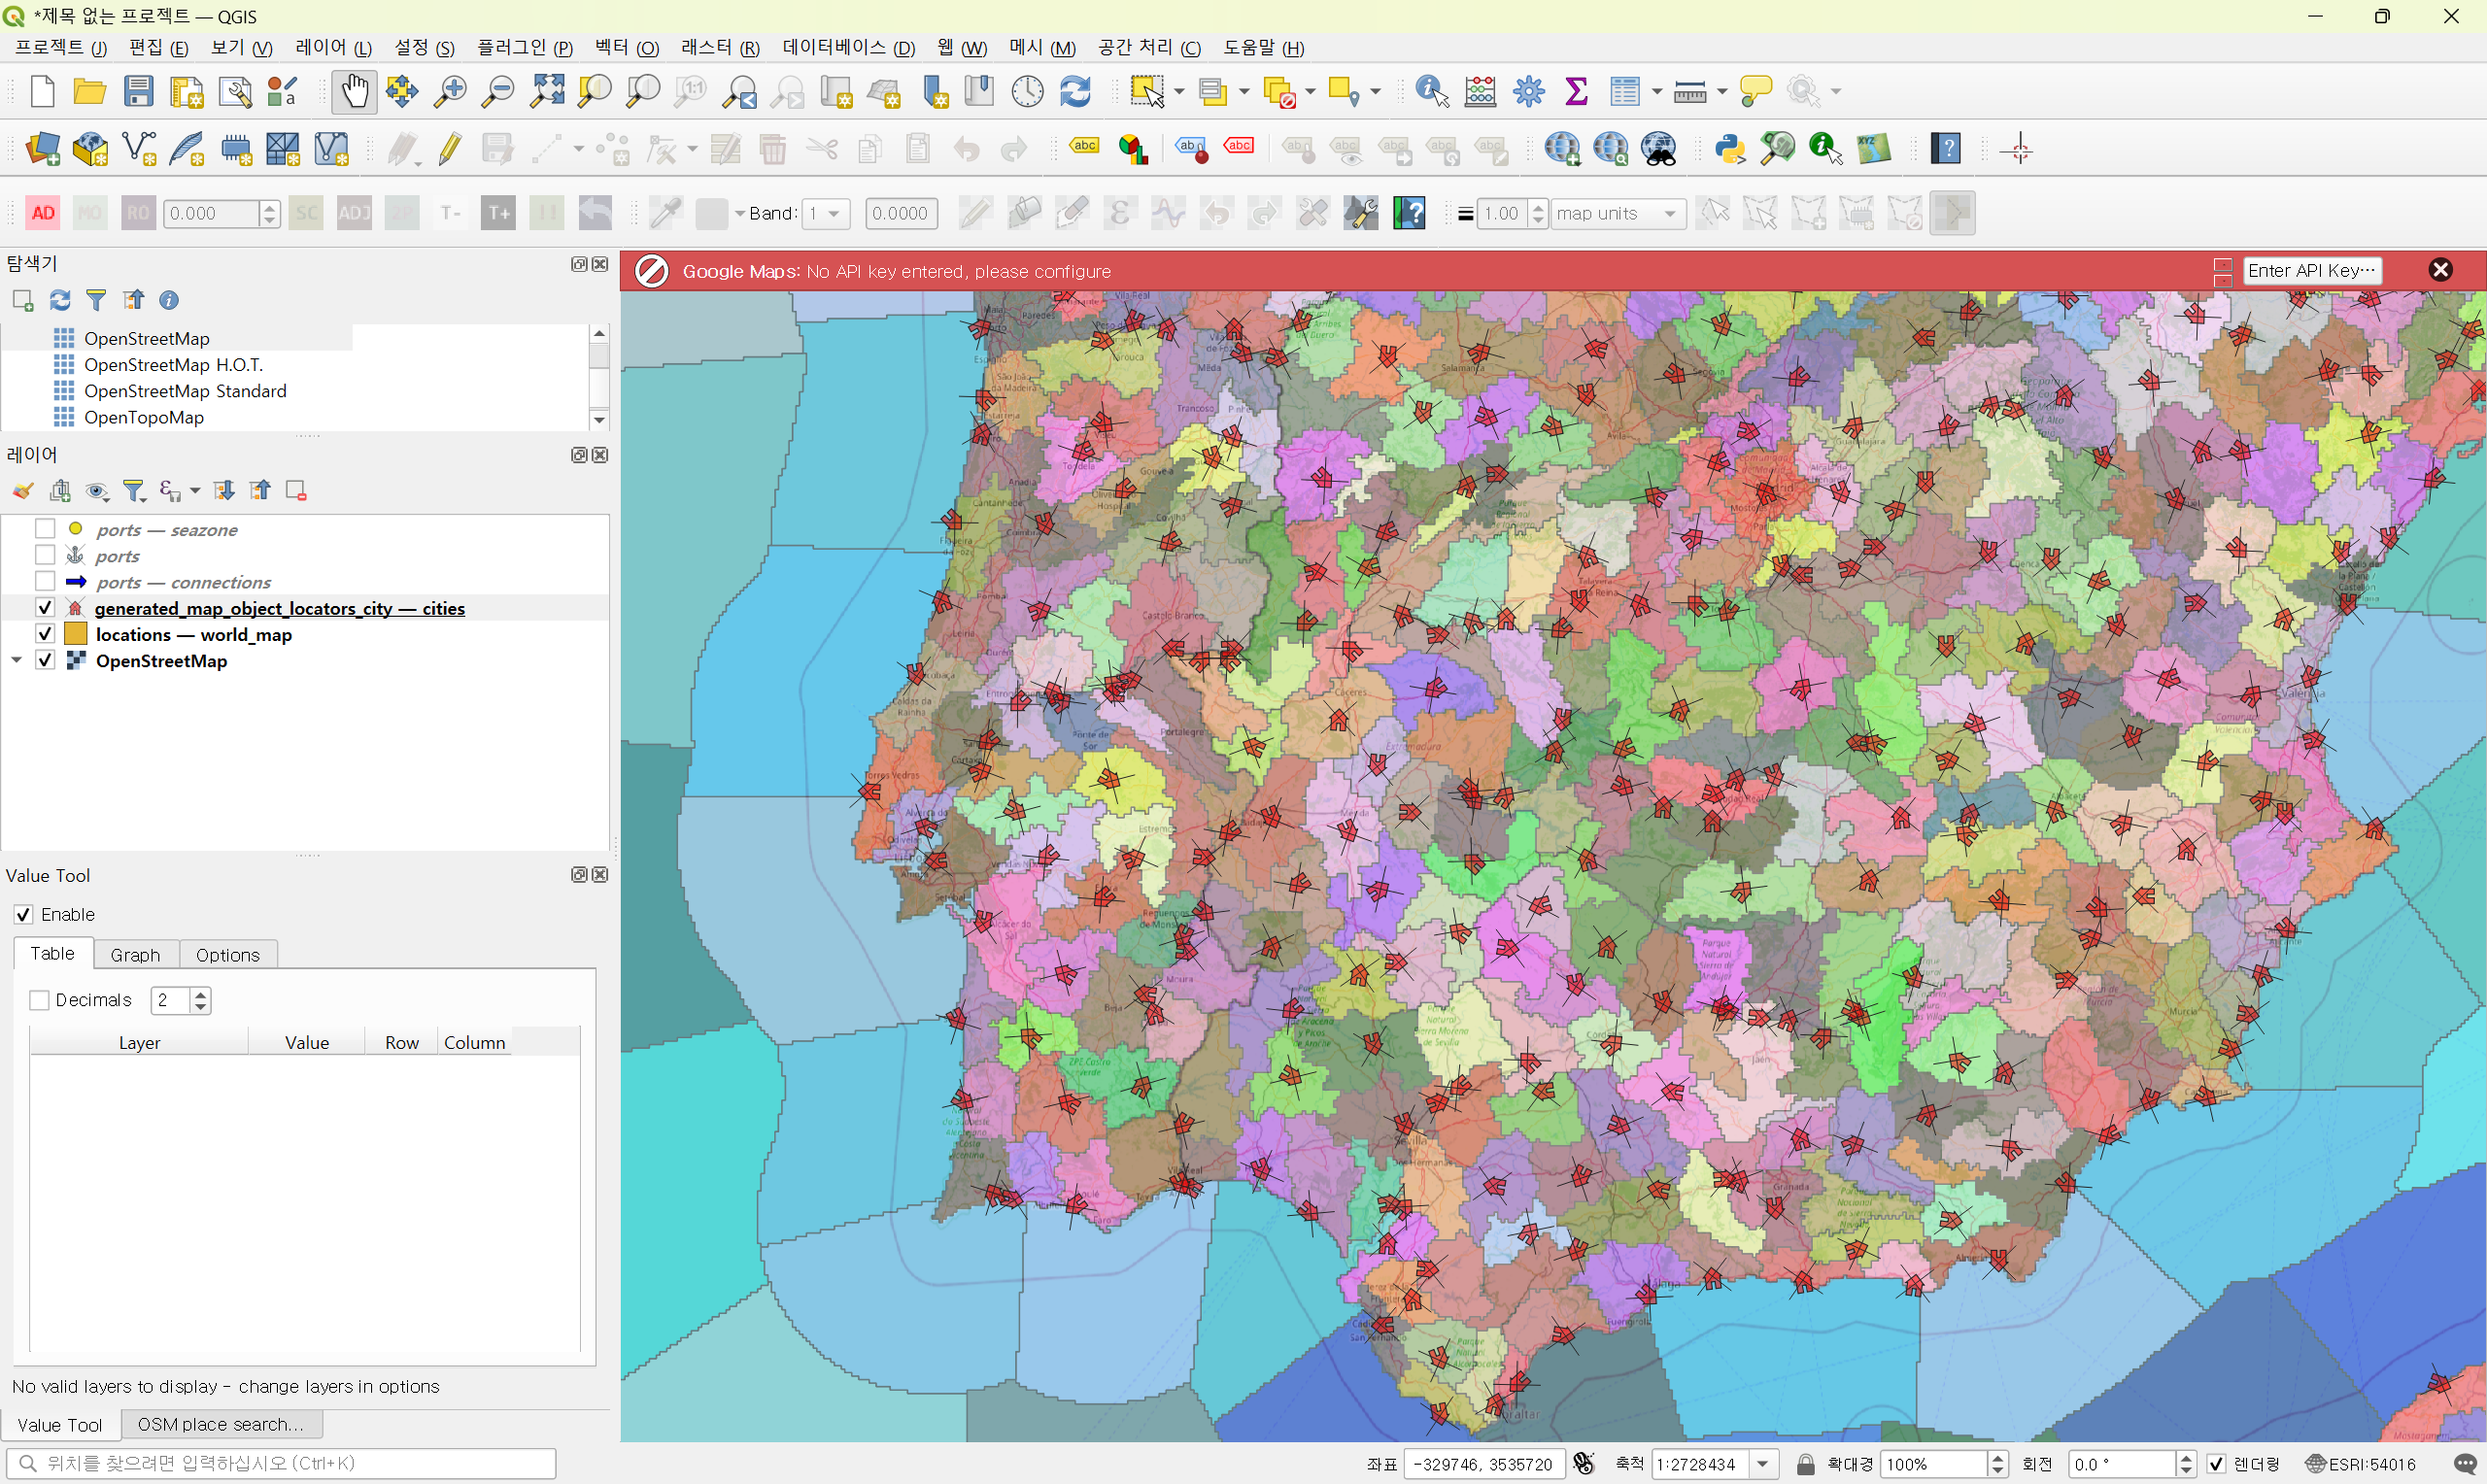The height and width of the screenshot is (1484, 2487).
Task: Open the Identify Features tool
Action: pyautogui.click(x=1432, y=92)
